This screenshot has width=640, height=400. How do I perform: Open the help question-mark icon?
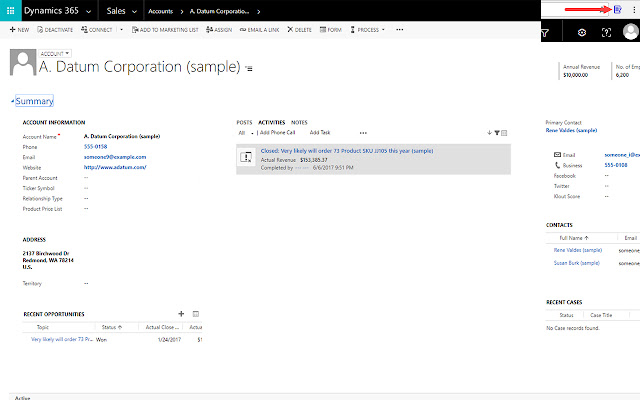pyautogui.click(x=607, y=33)
